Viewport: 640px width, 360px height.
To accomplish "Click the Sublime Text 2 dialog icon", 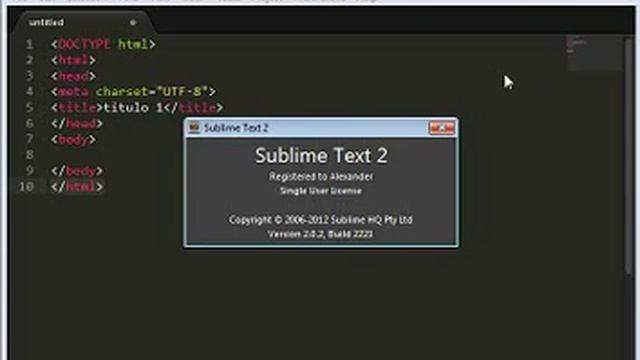I will coord(194,128).
